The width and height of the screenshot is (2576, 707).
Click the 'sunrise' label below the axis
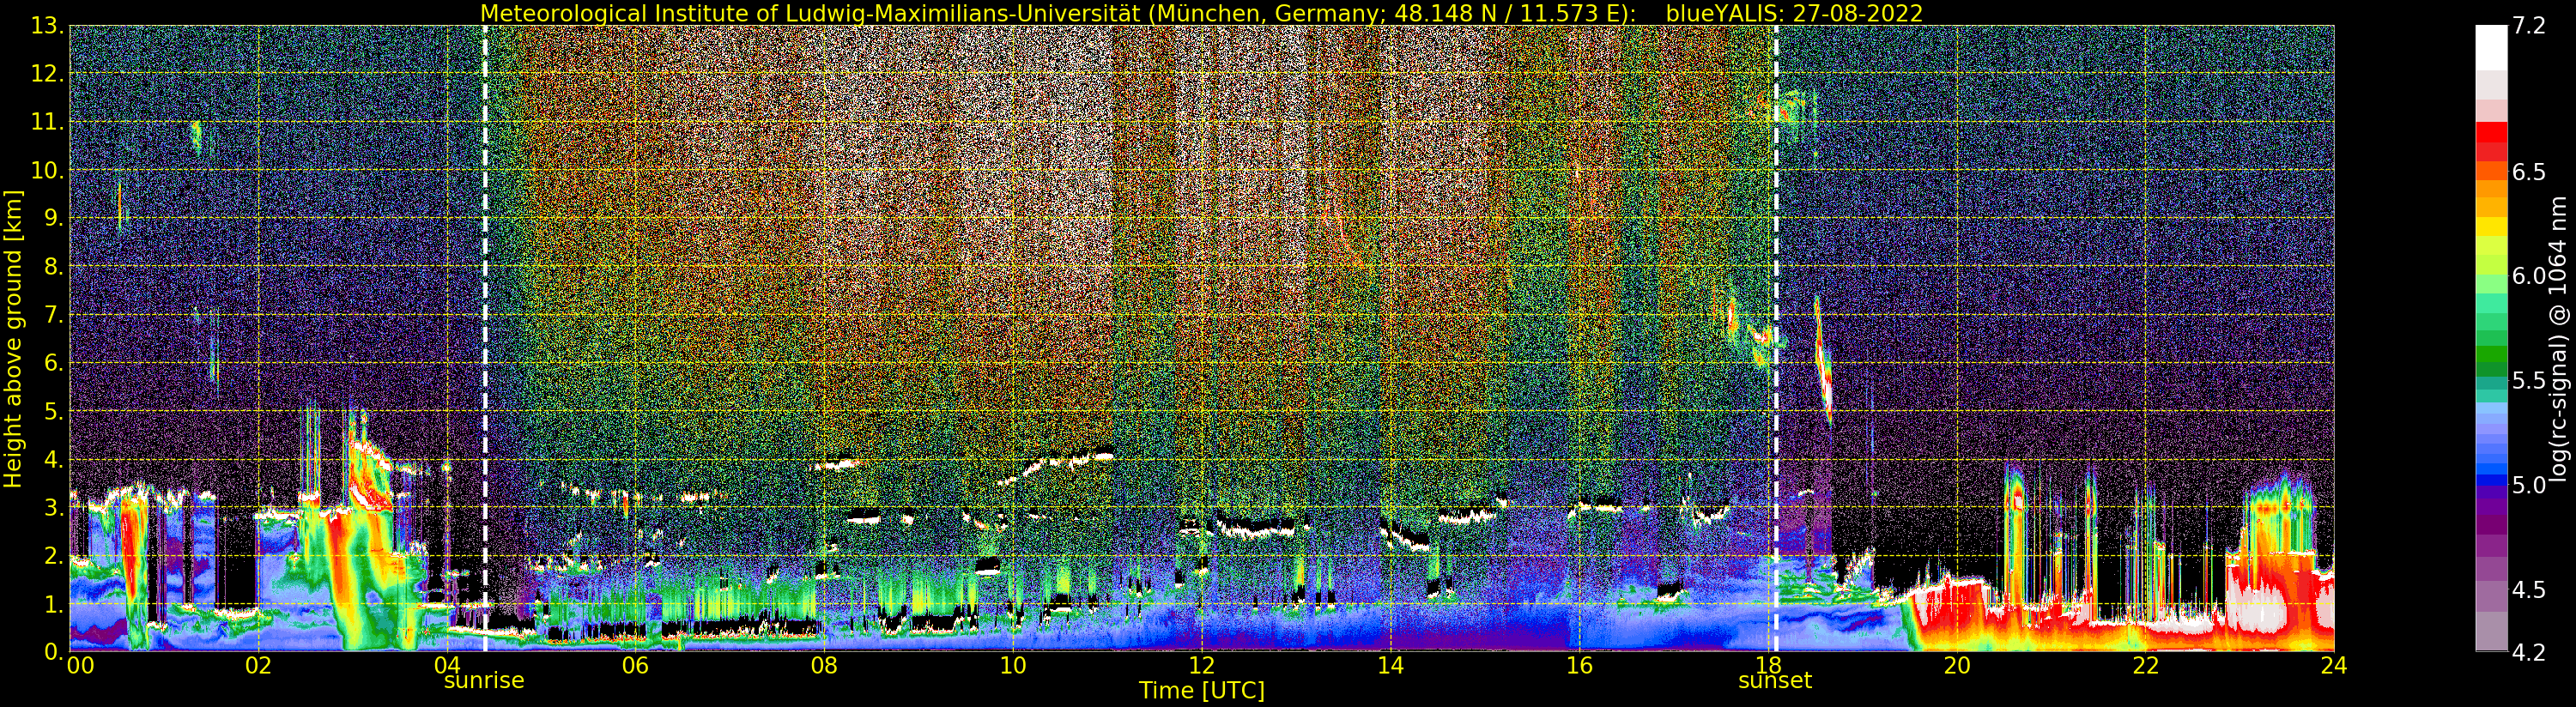click(484, 681)
